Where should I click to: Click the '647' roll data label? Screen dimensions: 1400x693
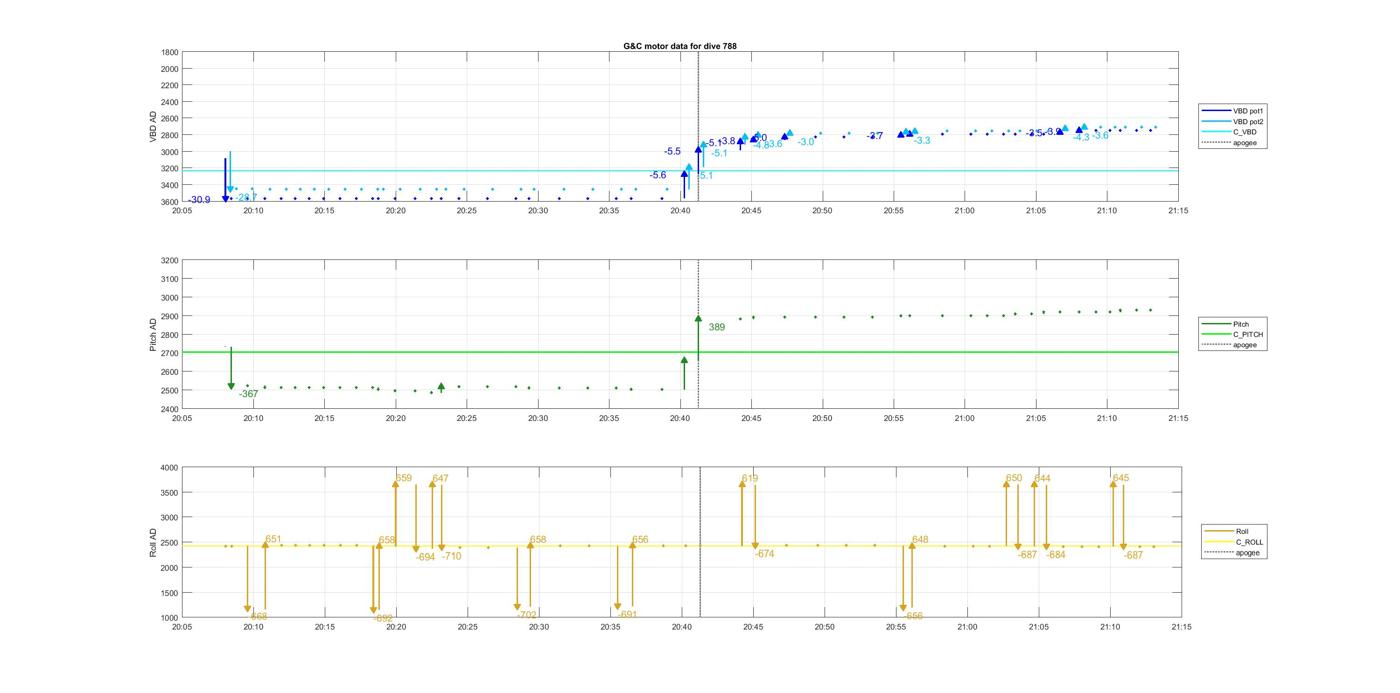point(440,479)
